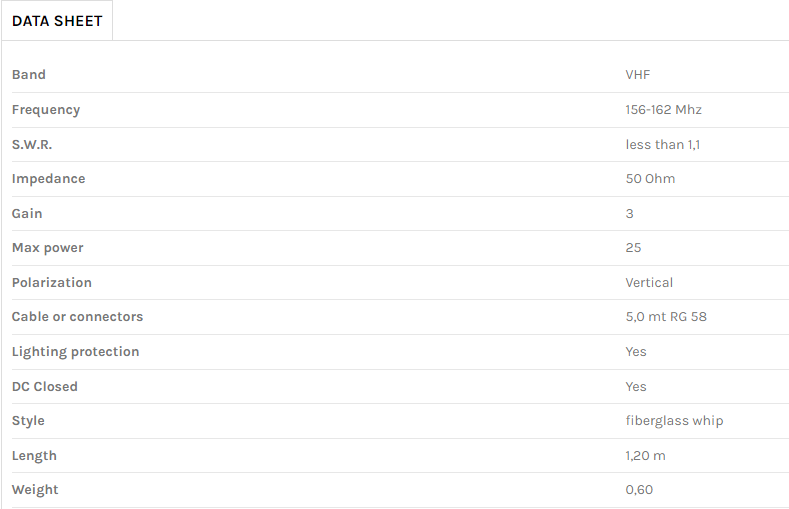
Task: Click the Impedance row label
Action: click(49, 179)
